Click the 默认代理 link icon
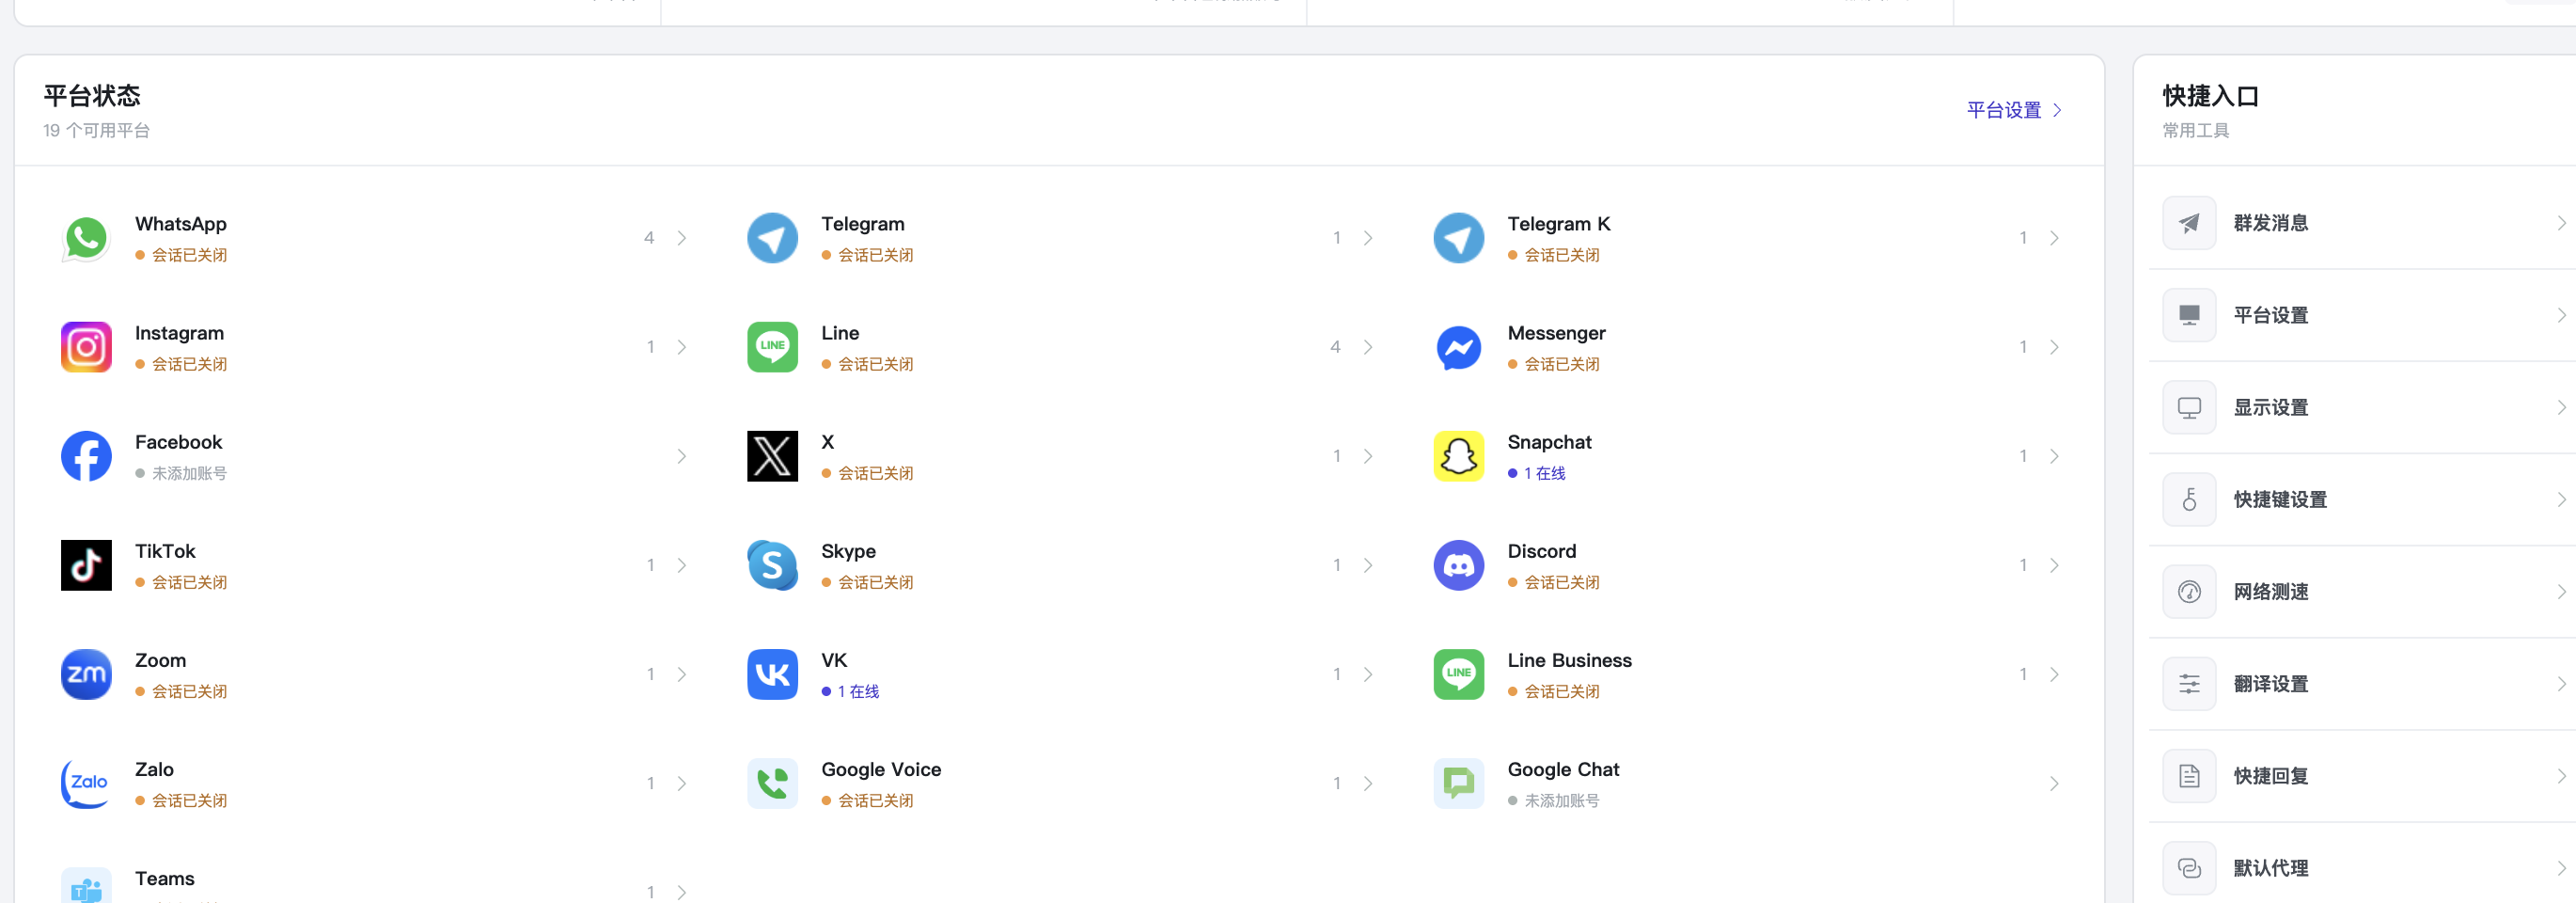 [2189, 868]
